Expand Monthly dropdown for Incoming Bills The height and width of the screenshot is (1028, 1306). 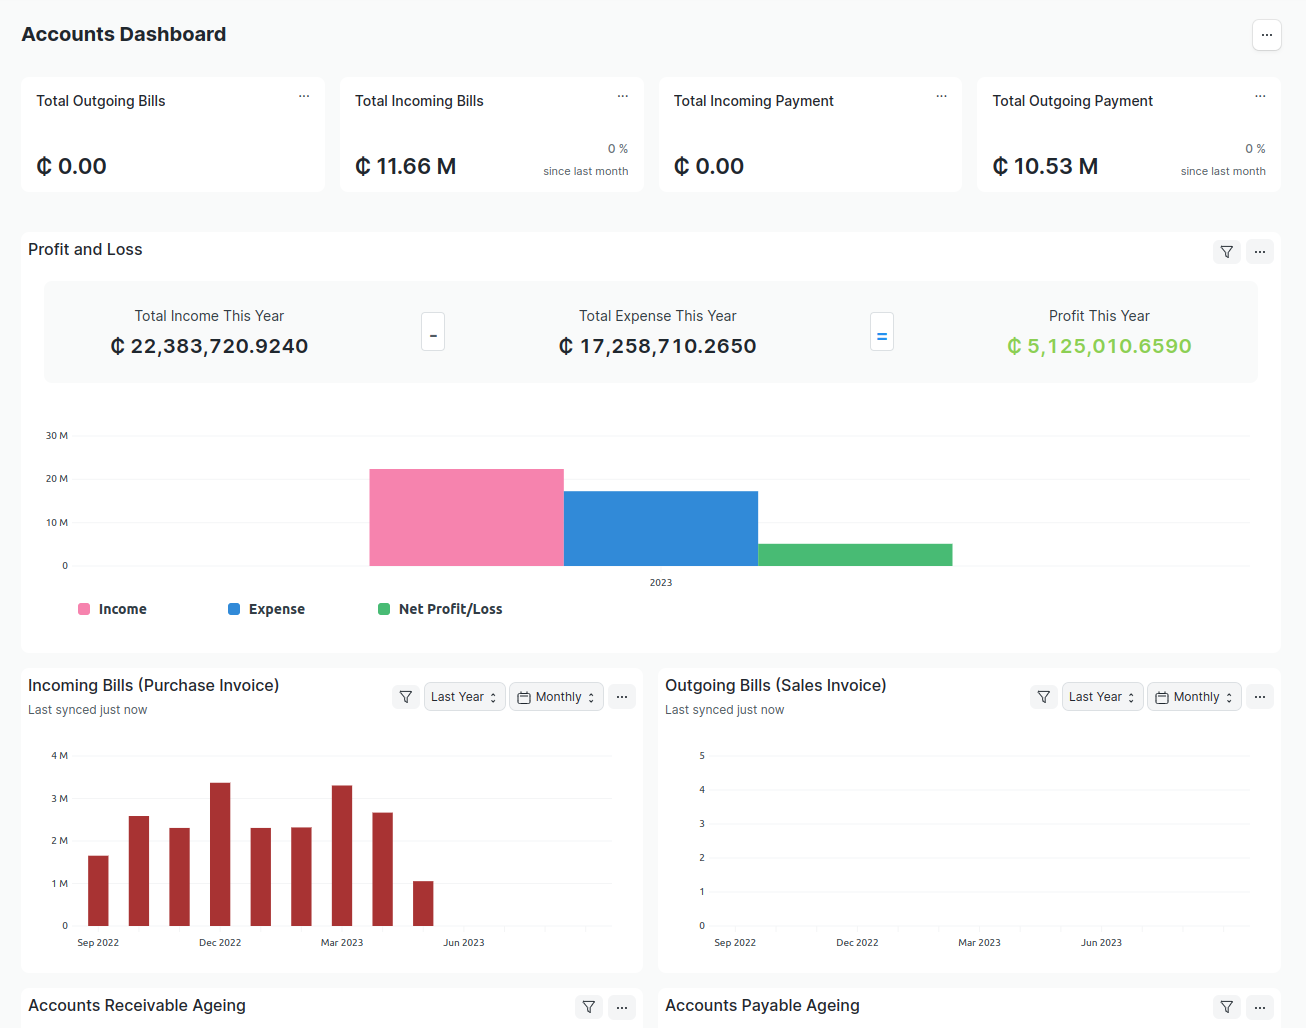[556, 697]
